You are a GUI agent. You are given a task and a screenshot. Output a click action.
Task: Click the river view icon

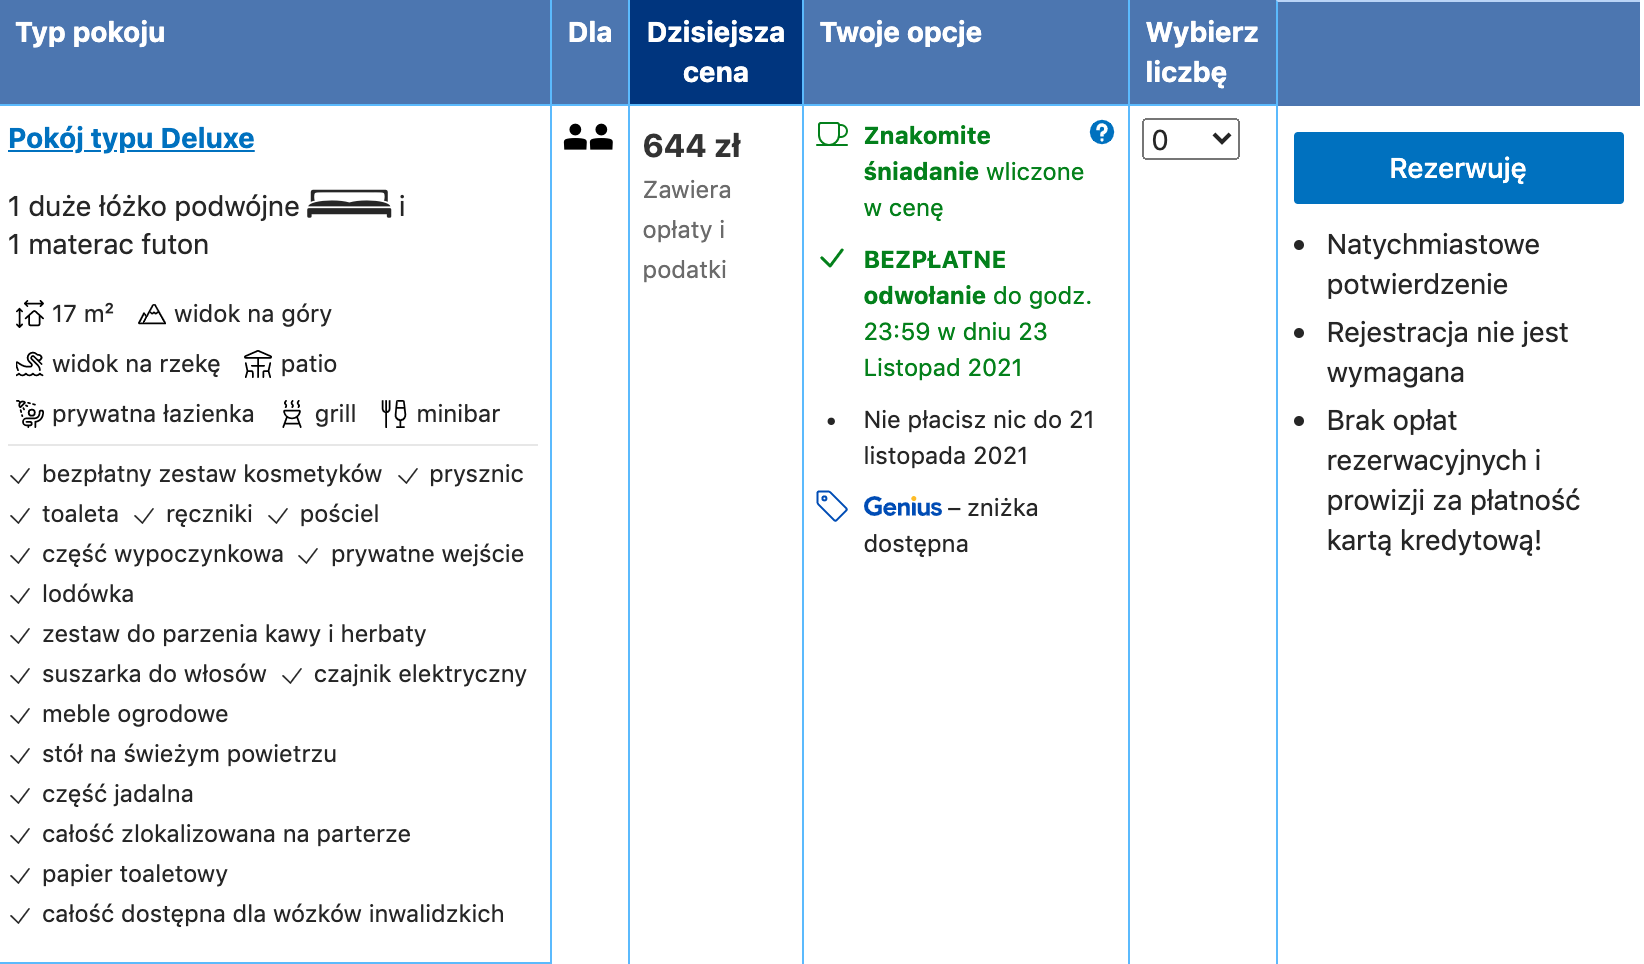30,364
